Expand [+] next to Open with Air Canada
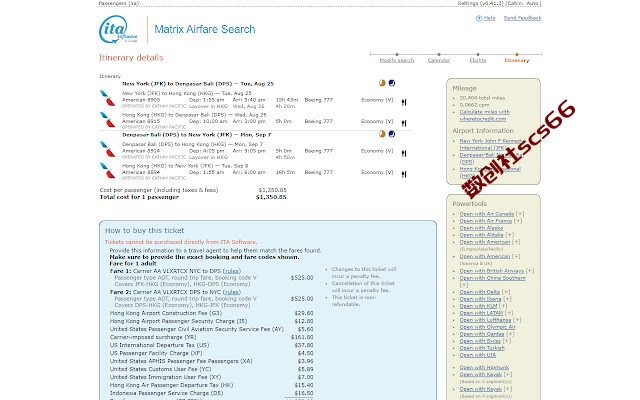 (x=520, y=214)
